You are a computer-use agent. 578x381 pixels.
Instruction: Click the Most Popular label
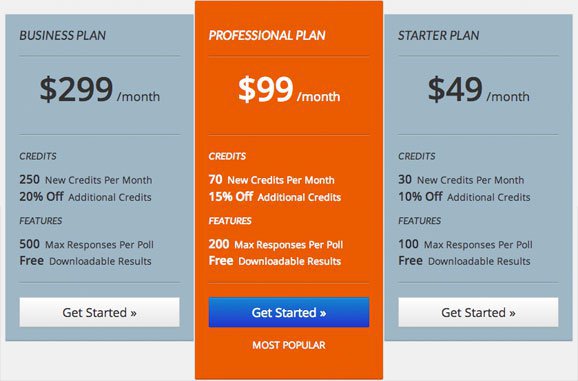coord(289,345)
